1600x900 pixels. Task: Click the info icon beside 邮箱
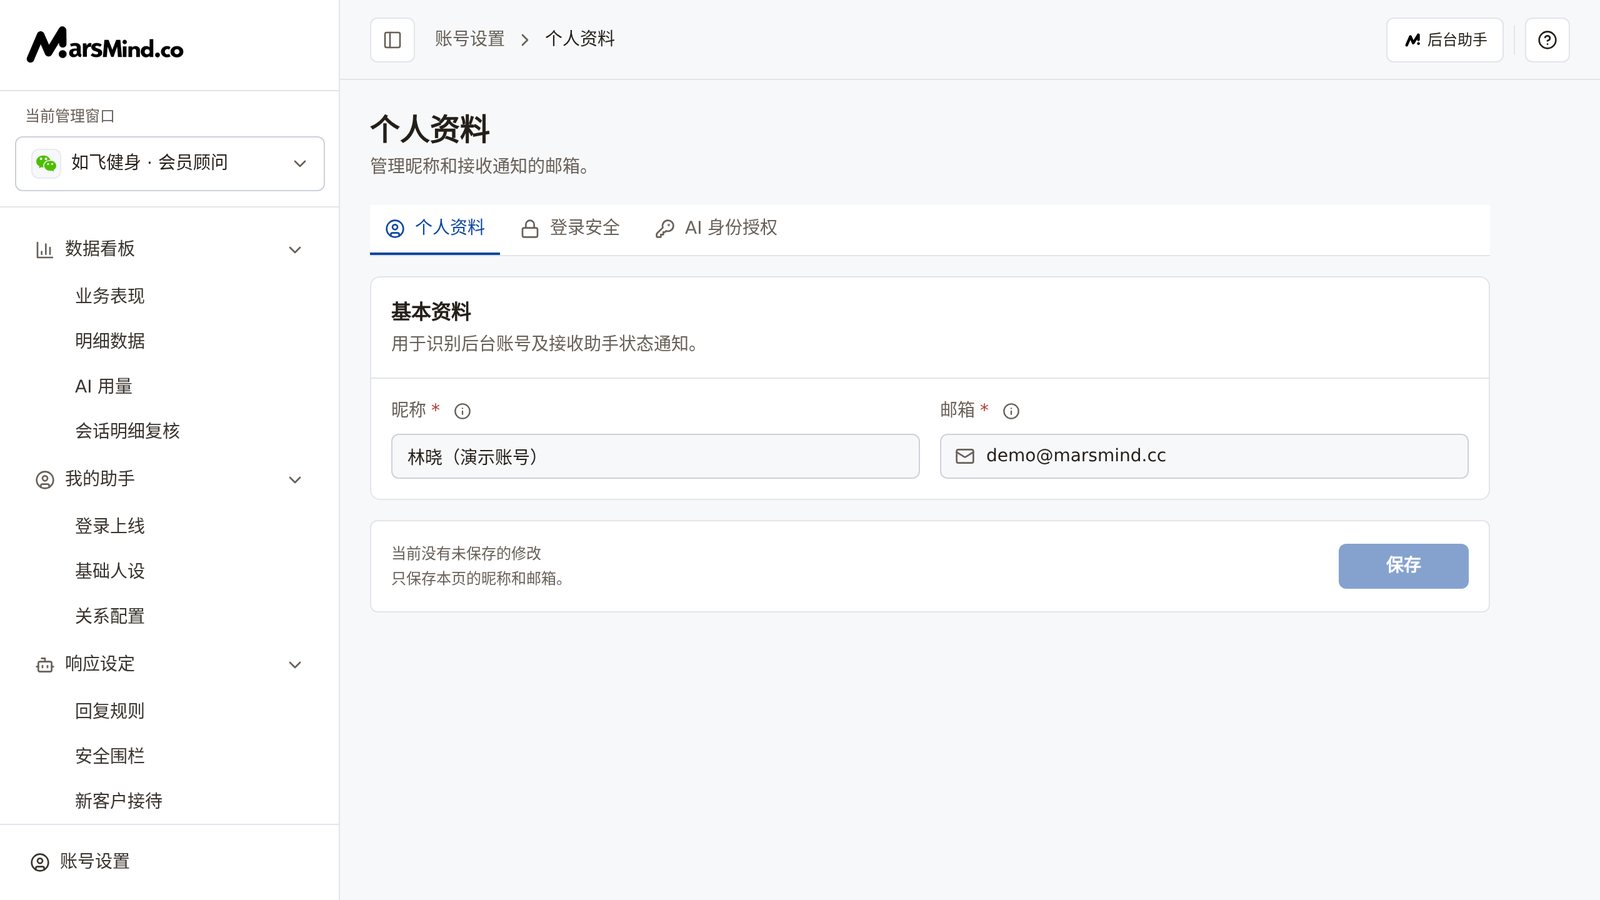[1011, 411]
